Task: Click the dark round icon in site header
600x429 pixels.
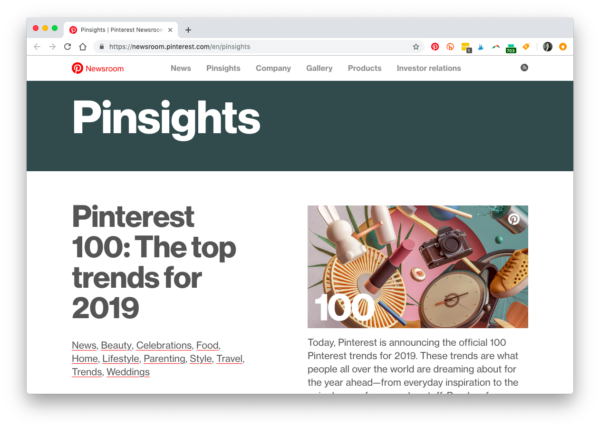Action: click(x=524, y=68)
